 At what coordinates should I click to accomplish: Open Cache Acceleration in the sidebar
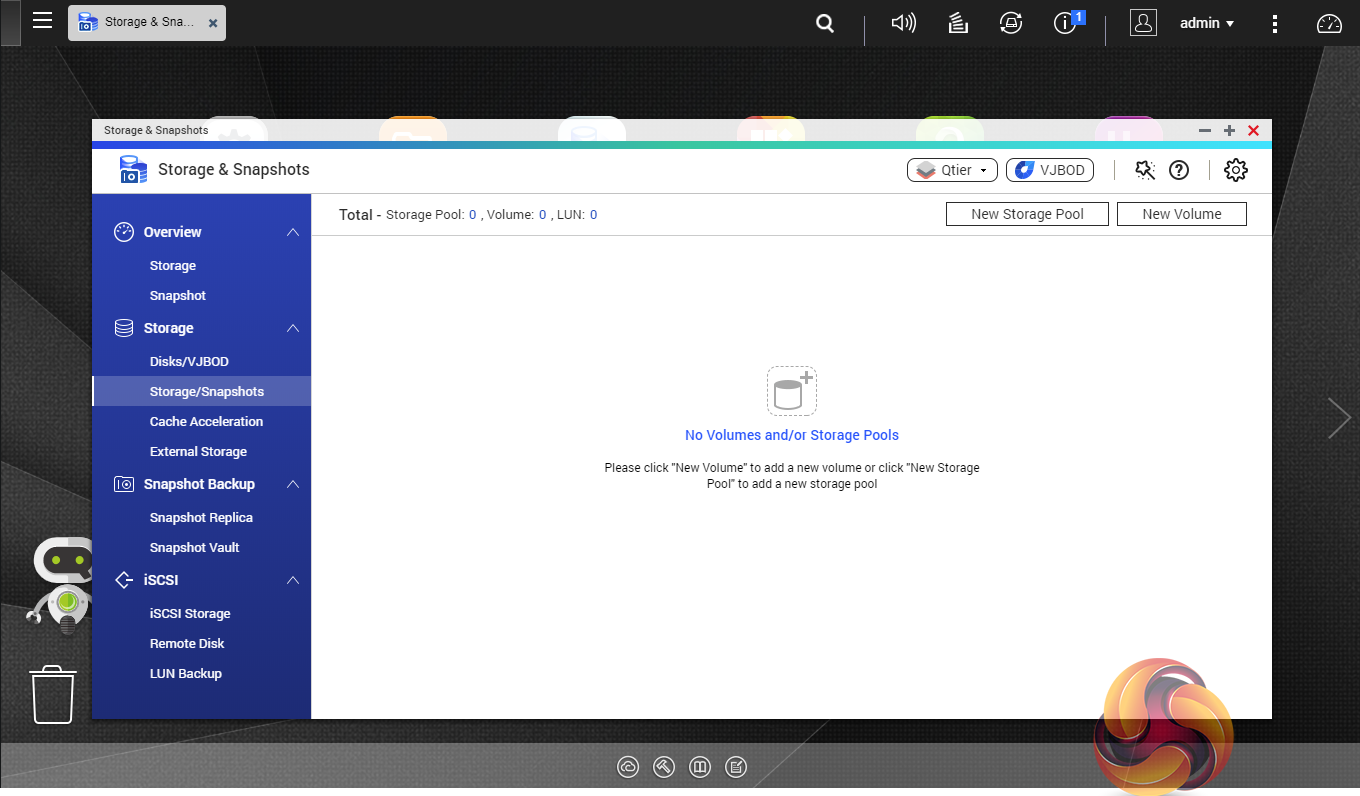pyautogui.click(x=206, y=422)
